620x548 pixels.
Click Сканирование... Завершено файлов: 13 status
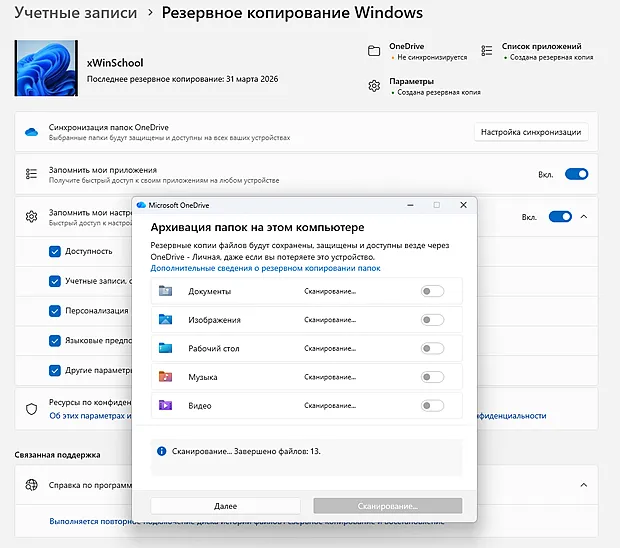tap(246, 451)
